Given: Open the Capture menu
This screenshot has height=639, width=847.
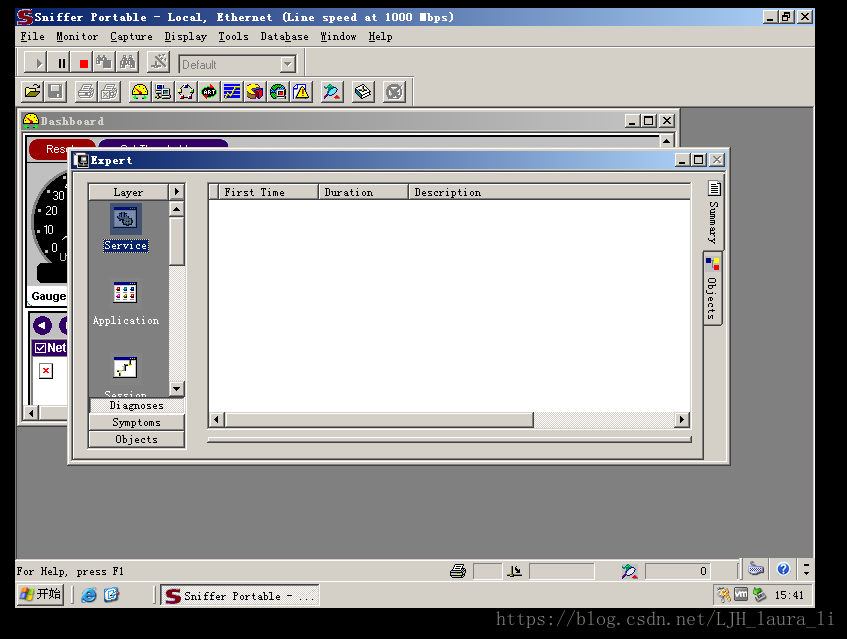Looking at the screenshot, I should click(x=131, y=37).
